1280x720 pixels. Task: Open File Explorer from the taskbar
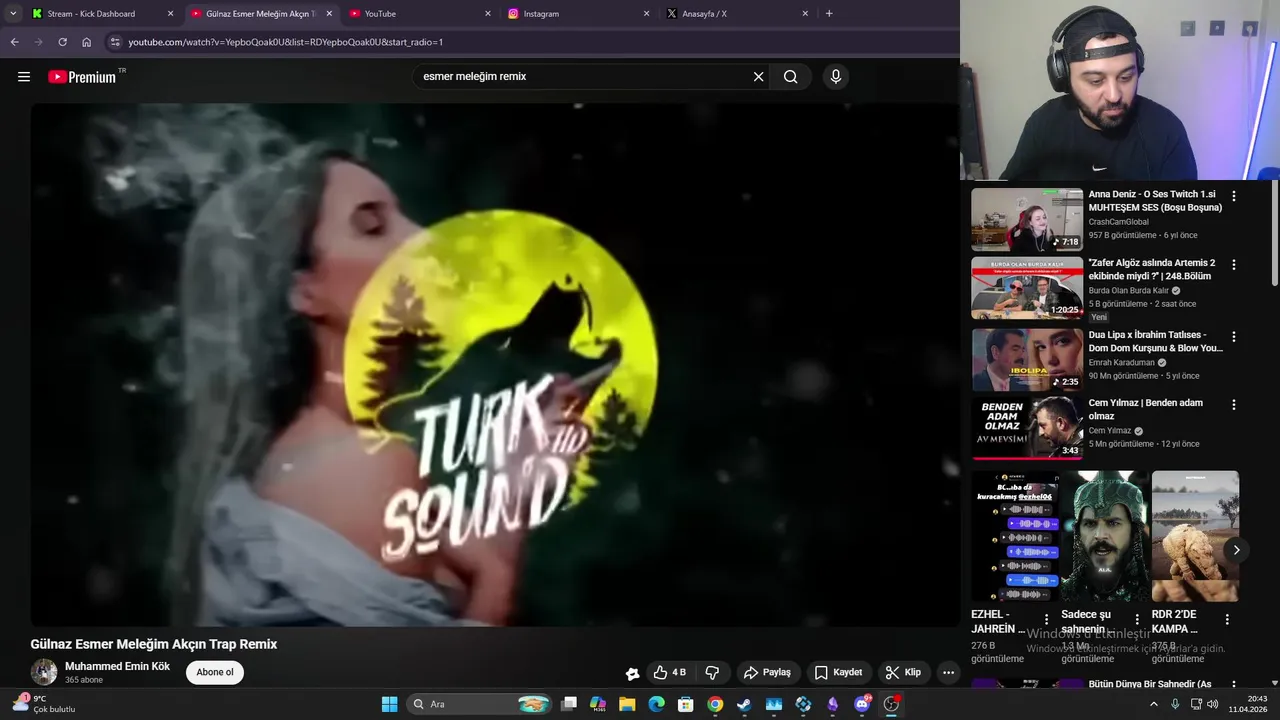(627, 704)
